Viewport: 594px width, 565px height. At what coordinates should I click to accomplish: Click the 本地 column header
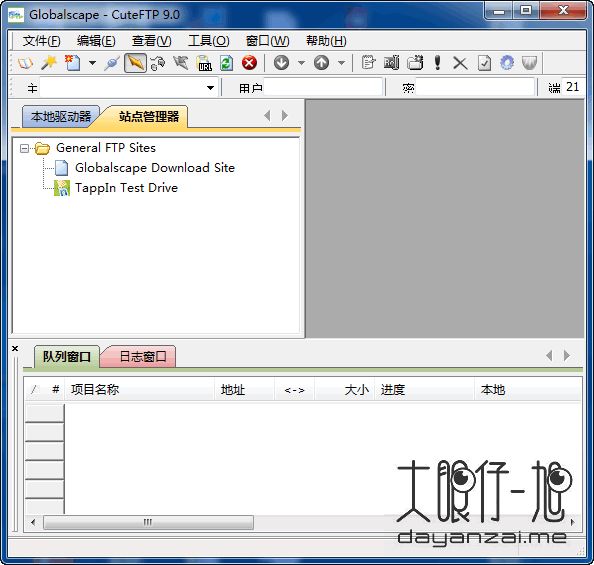(528, 390)
